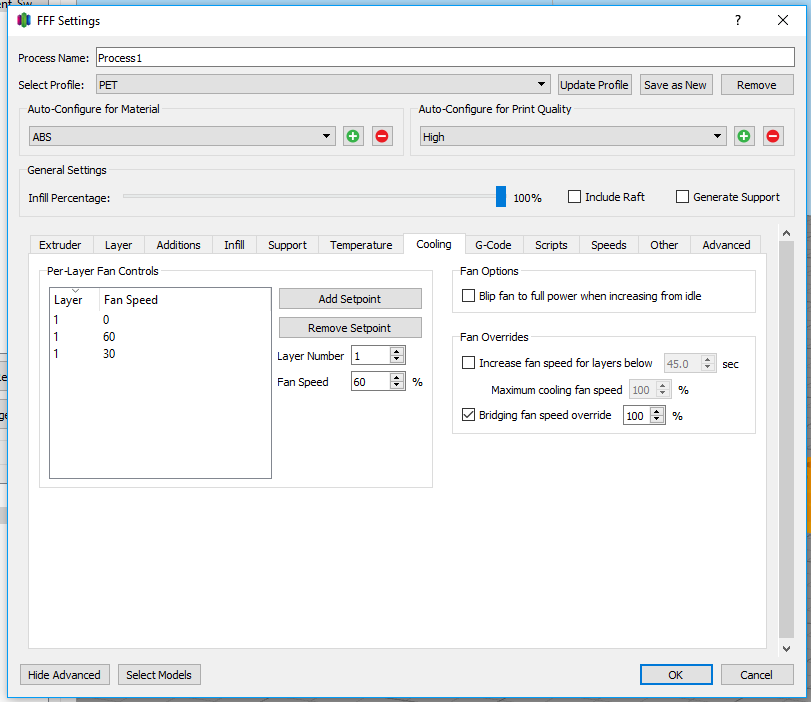Select setpoint row with fan speed 0
The image size is (811, 702).
(160, 320)
